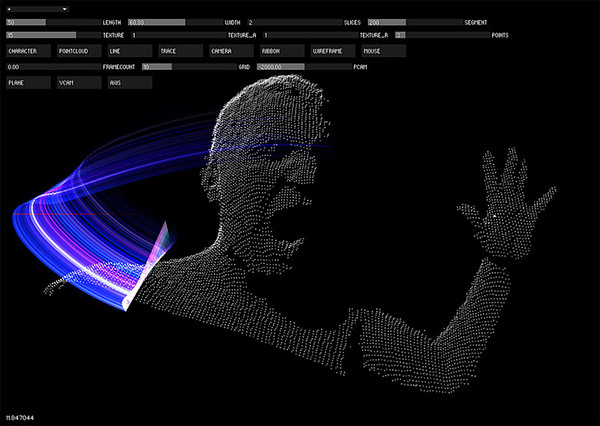Toggle the POINTCLOUD display option
The image size is (600, 426).
click(78, 50)
